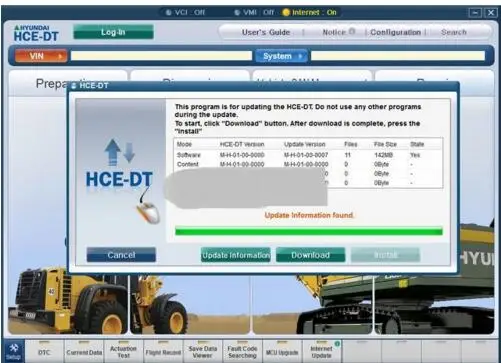Select the Software row in update table
Viewport: 501px width, 363px height.
pos(309,155)
